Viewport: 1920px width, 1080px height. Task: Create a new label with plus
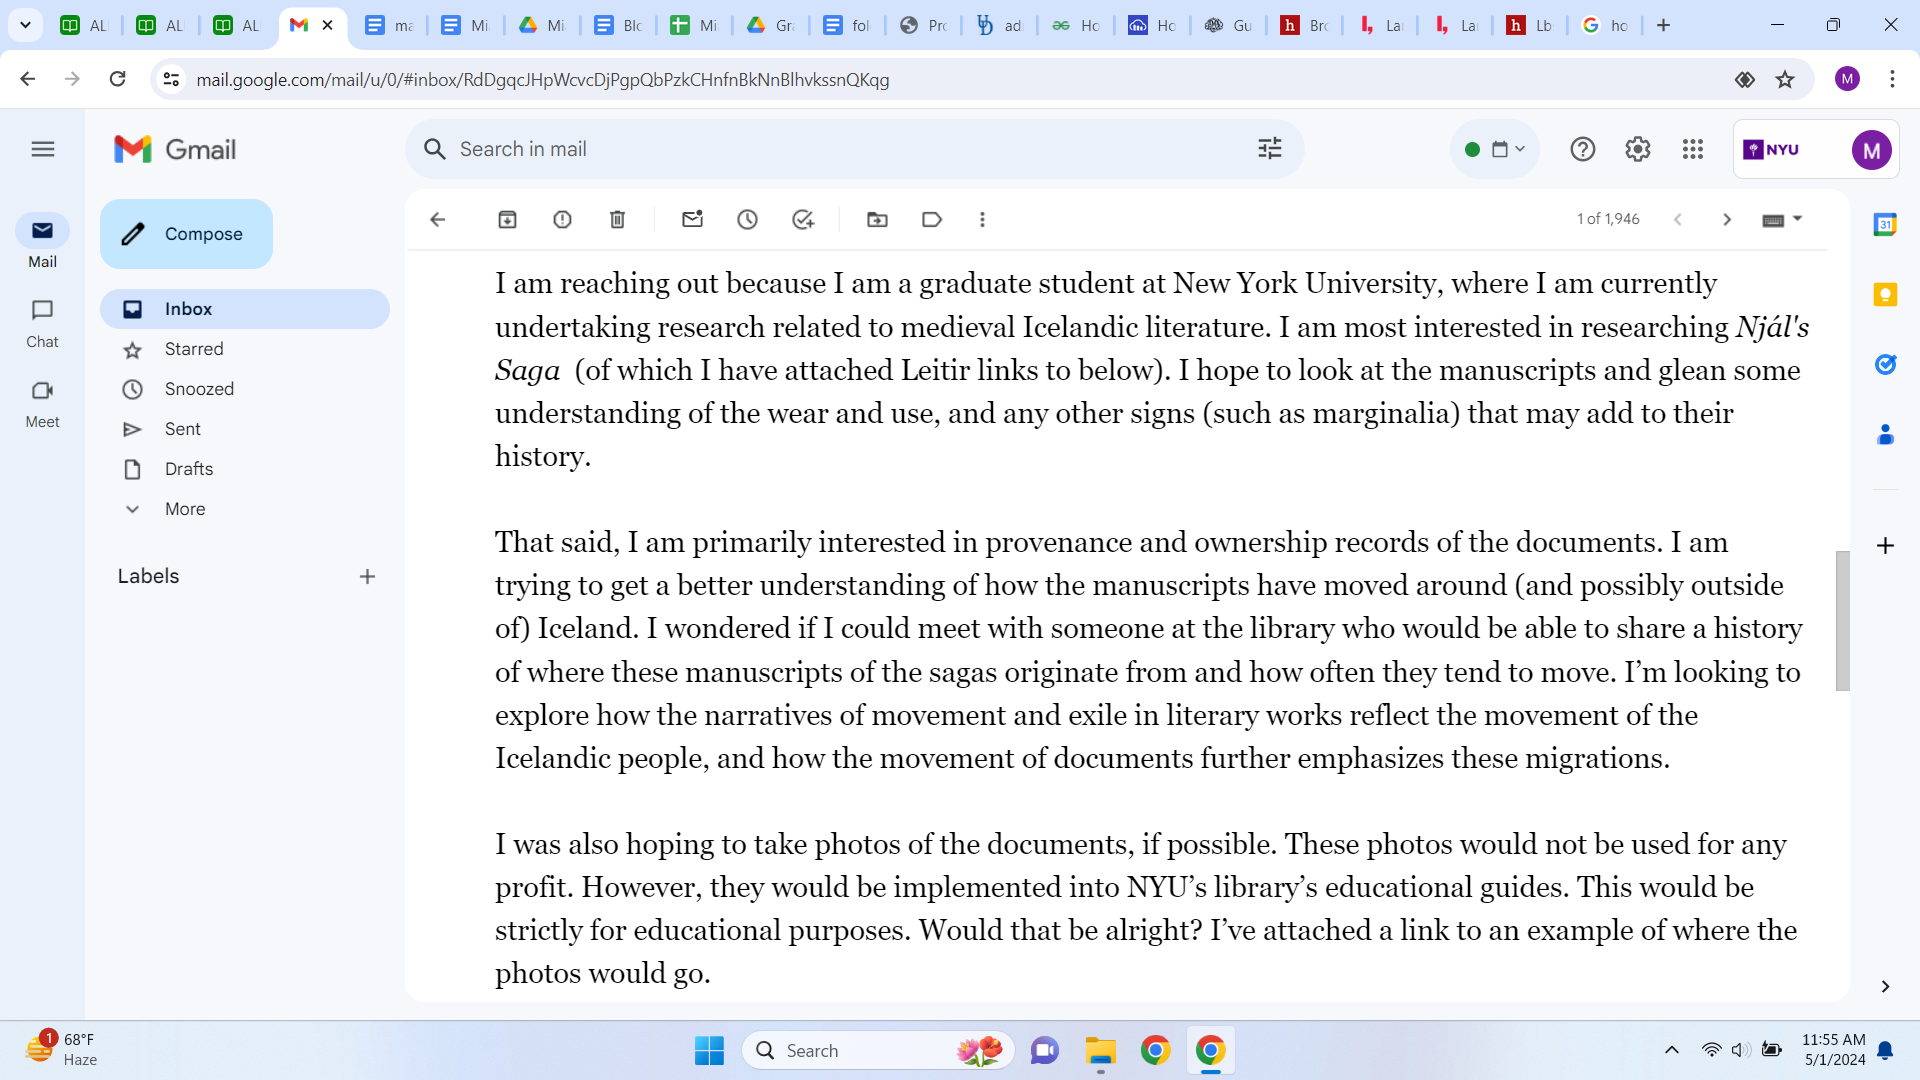tap(367, 577)
